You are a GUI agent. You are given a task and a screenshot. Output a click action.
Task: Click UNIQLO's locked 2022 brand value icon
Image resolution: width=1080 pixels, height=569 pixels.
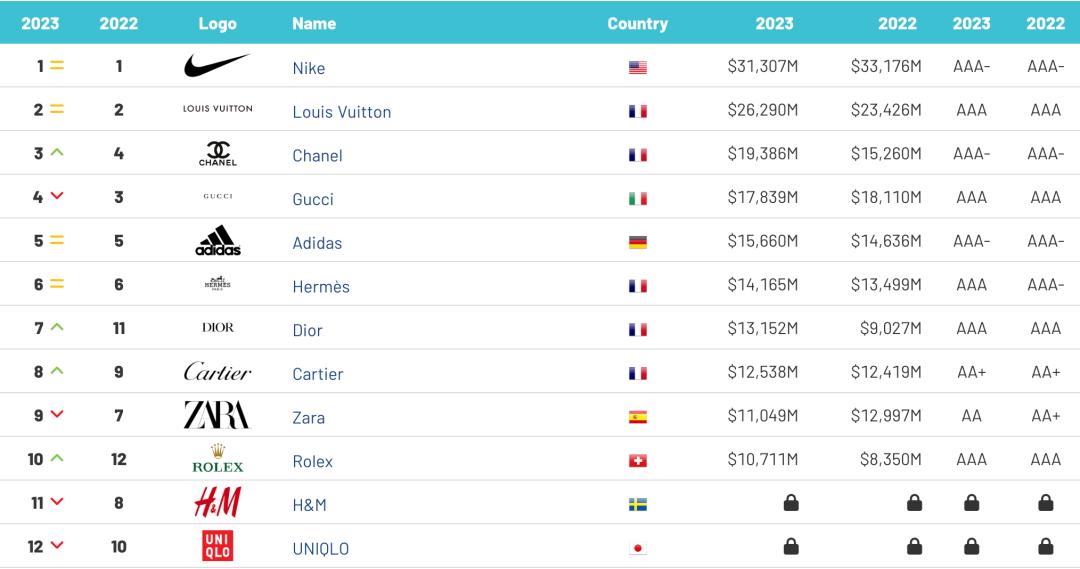pos(914,547)
